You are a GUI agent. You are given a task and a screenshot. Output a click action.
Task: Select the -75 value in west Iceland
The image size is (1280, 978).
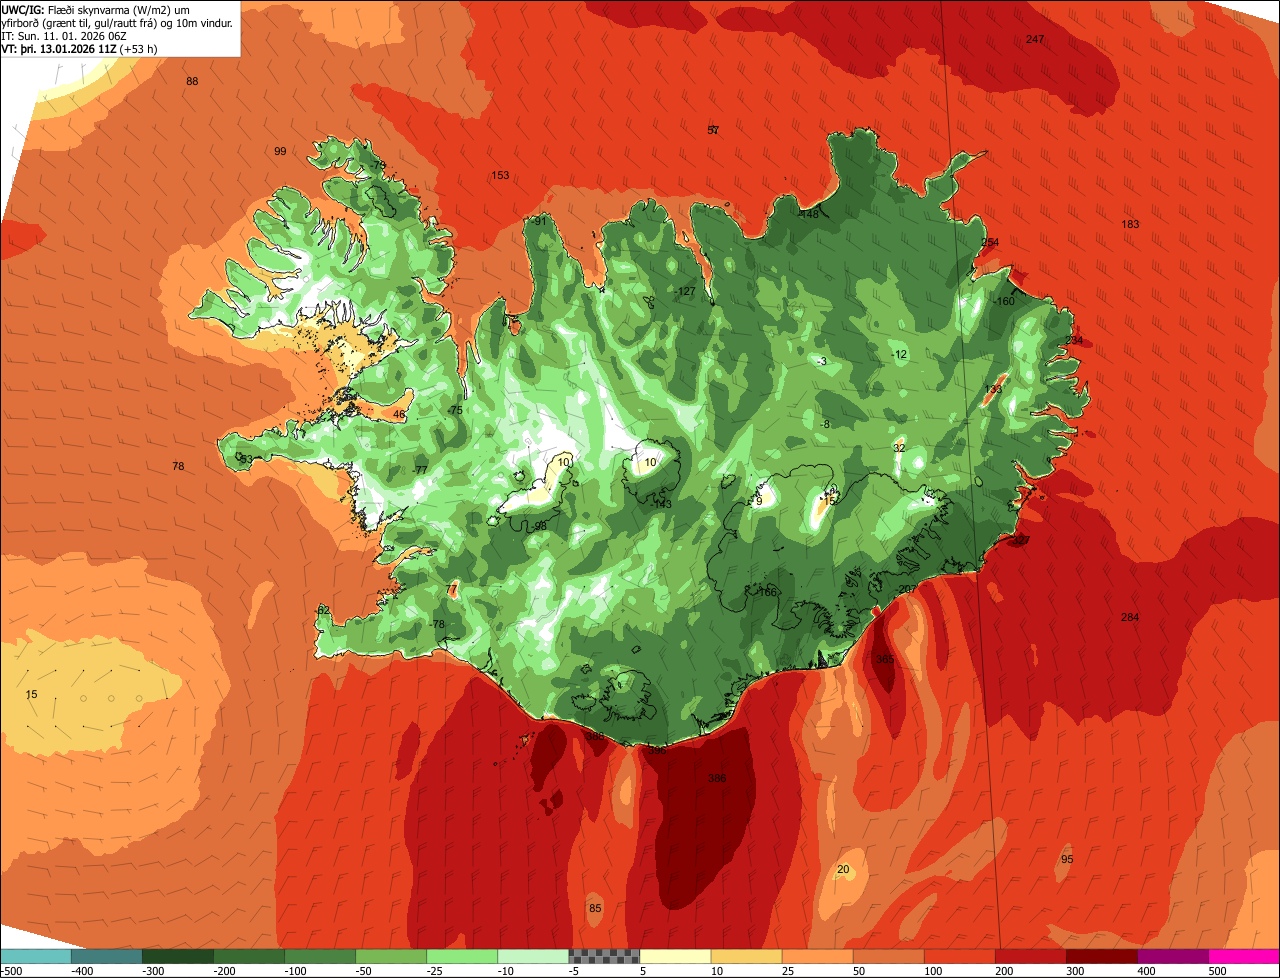pos(455,410)
